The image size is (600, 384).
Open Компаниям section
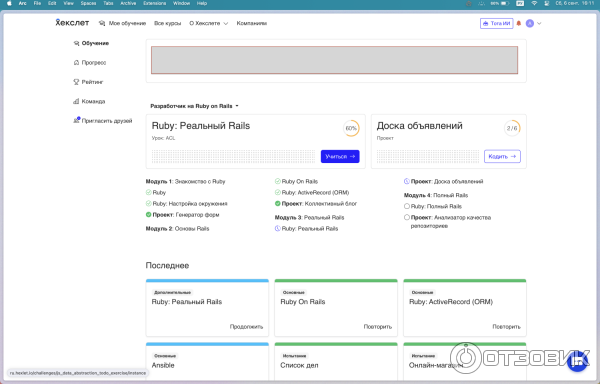point(251,23)
